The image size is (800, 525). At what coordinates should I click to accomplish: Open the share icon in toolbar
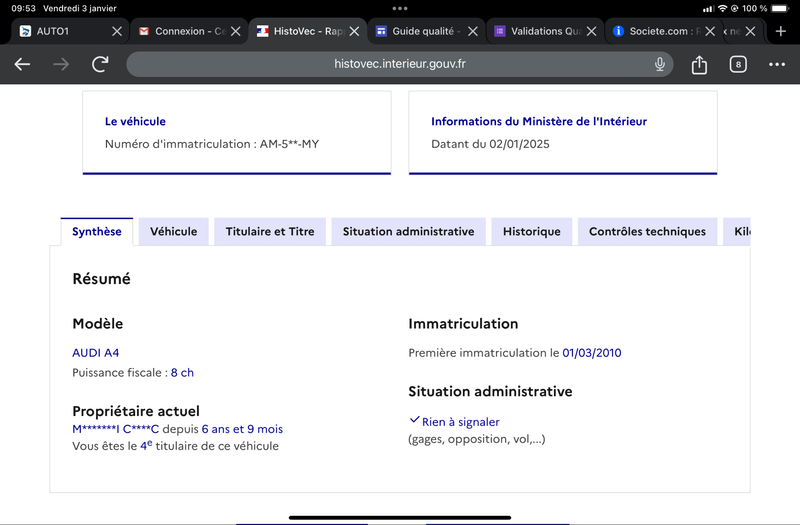(699, 64)
